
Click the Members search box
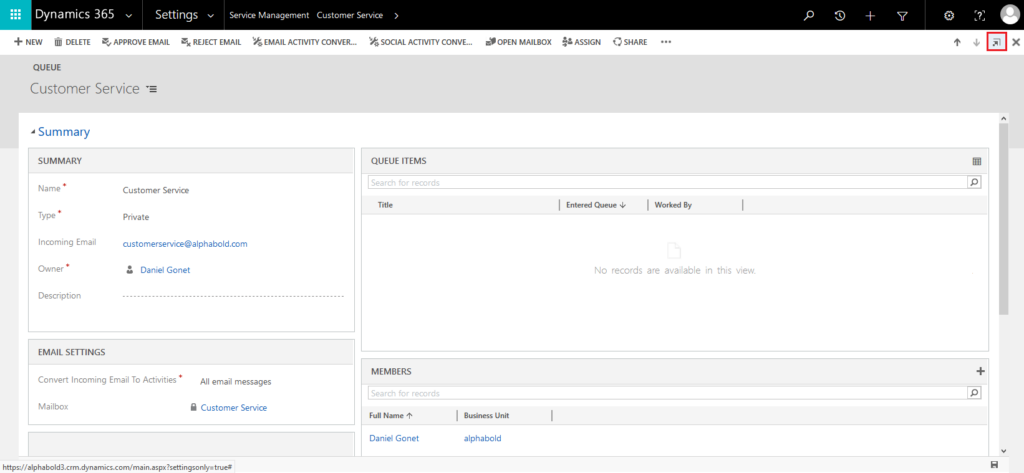point(667,393)
